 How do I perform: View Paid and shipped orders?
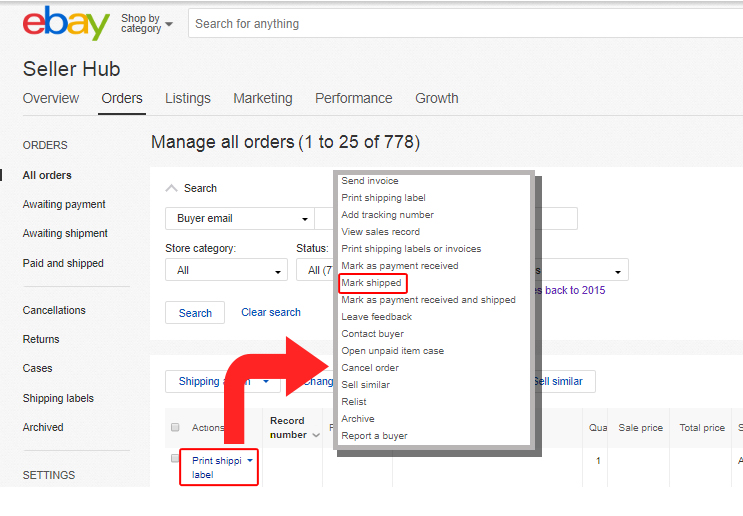(63, 263)
